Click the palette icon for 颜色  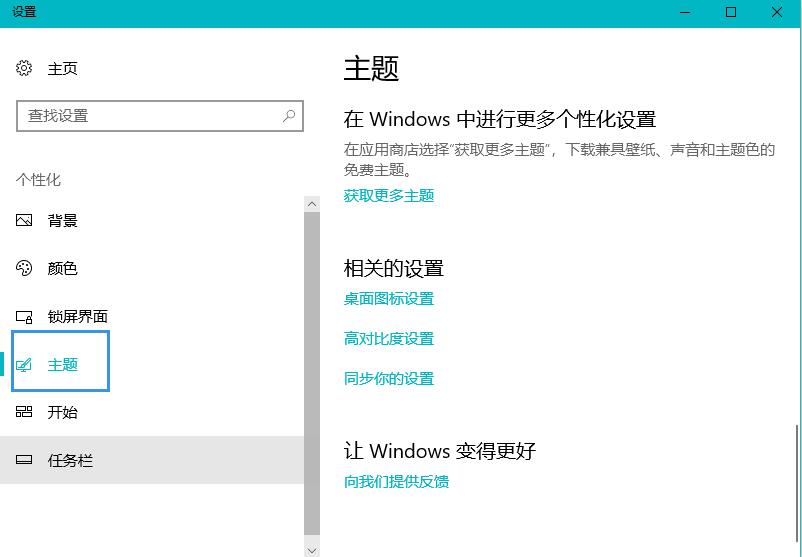point(24,268)
